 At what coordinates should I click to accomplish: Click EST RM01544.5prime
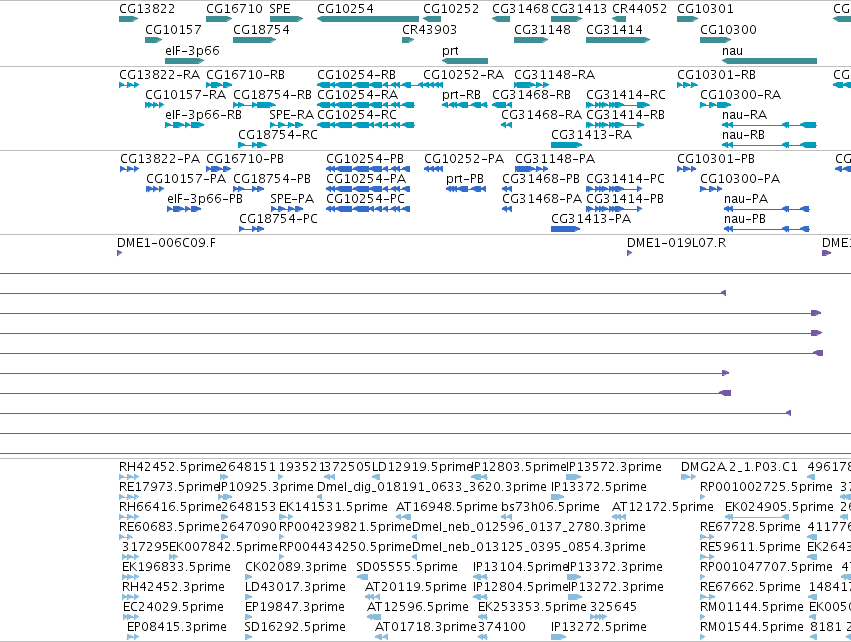click(x=752, y=627)
